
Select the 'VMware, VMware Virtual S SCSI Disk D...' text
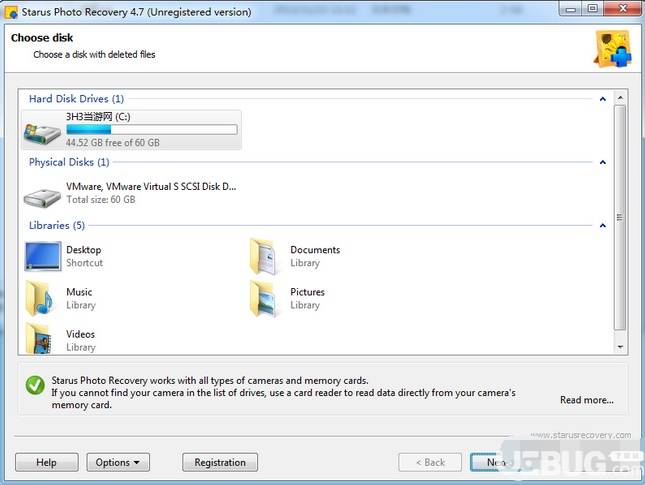tap(151, 187)
